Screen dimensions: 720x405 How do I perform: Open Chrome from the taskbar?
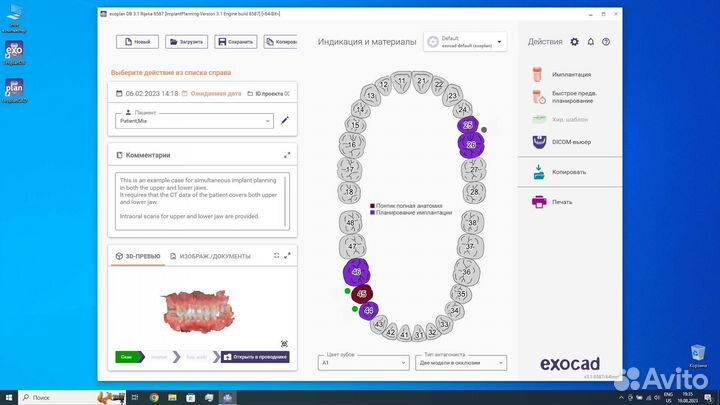coord(154,398)
